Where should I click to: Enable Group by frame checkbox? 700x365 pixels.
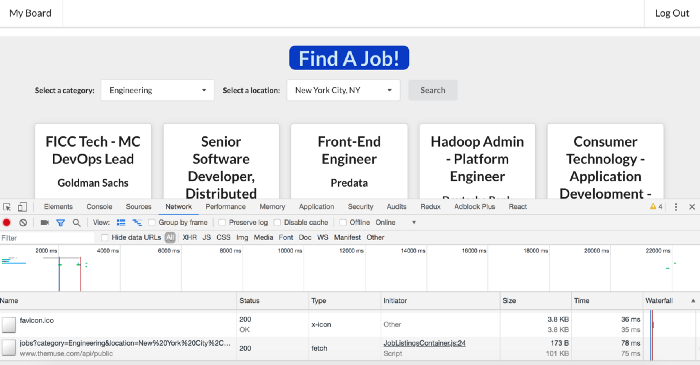(152, 222)
